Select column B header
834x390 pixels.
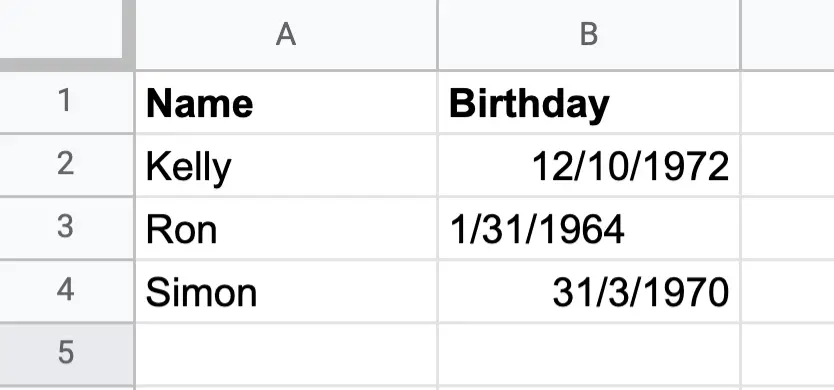tap(589, 35)
